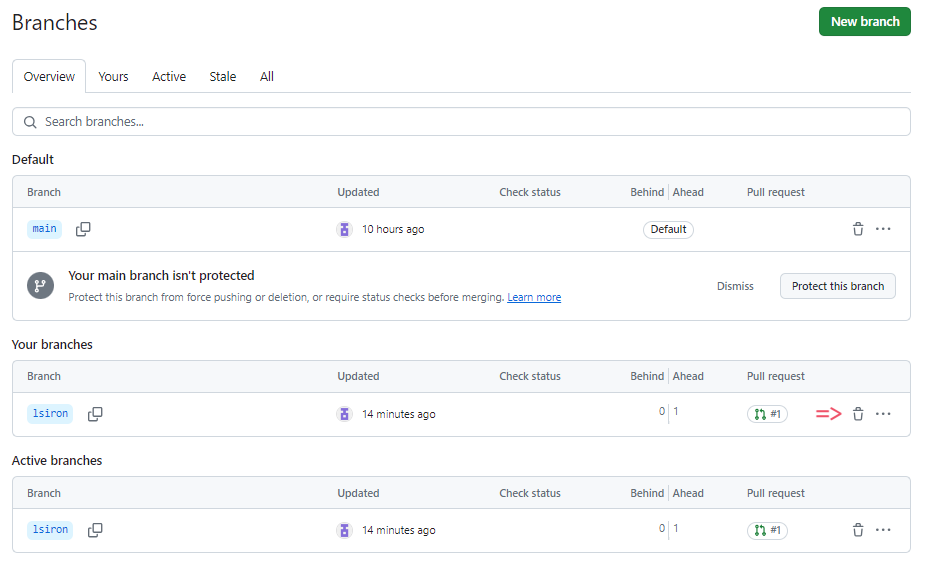The image size is (931, 564).
Task: Open the Active branches tab
Action: tap(169, 77)
